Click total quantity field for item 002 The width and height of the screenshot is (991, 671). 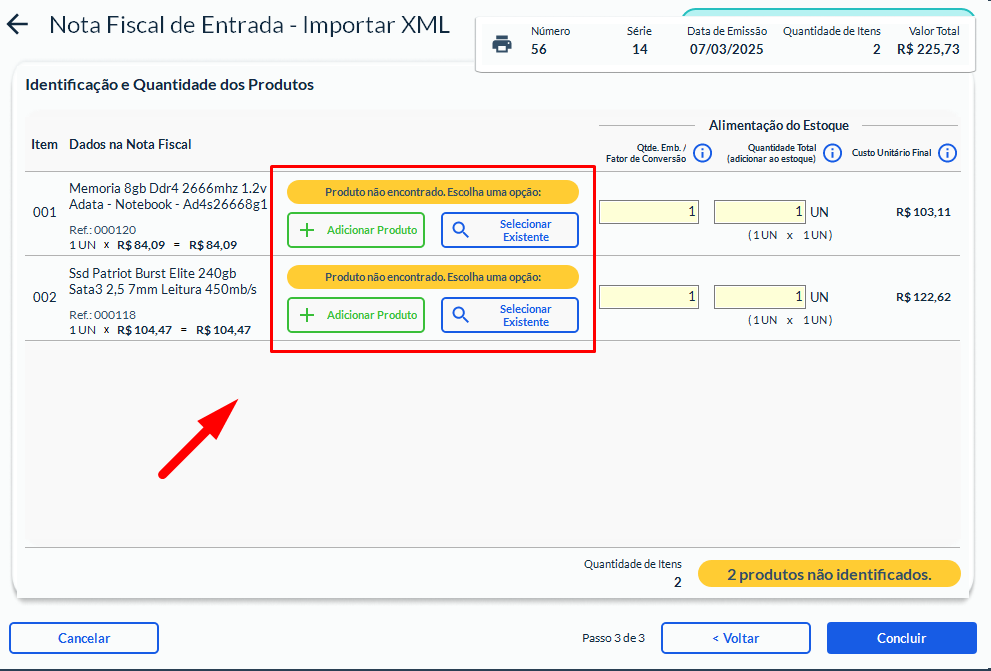coord(759,297)
